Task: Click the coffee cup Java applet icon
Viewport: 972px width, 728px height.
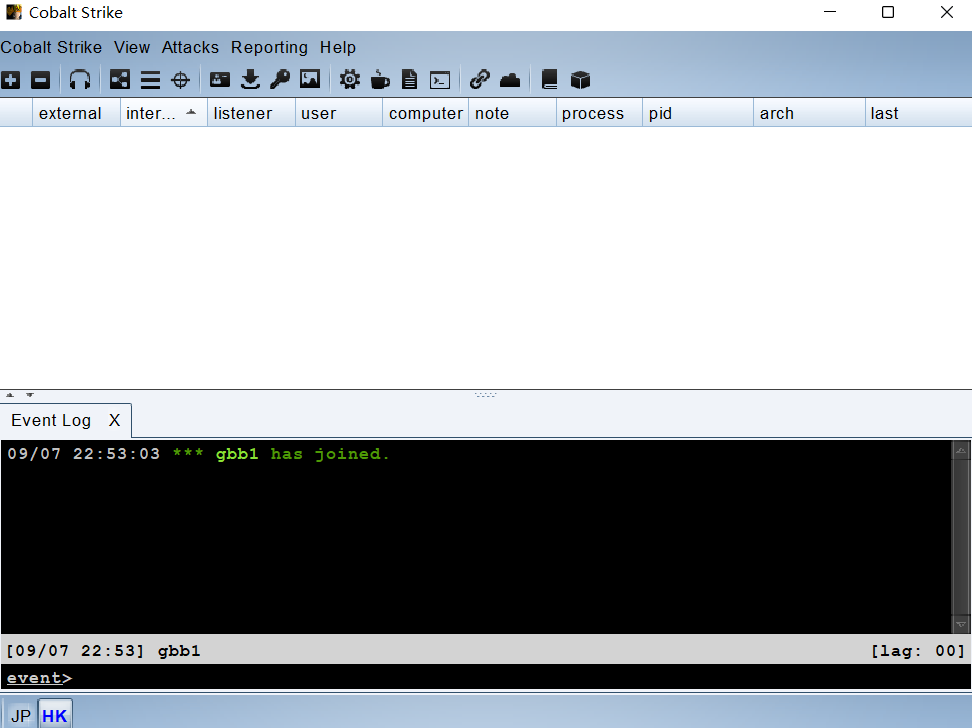Action: click(380, 80)
